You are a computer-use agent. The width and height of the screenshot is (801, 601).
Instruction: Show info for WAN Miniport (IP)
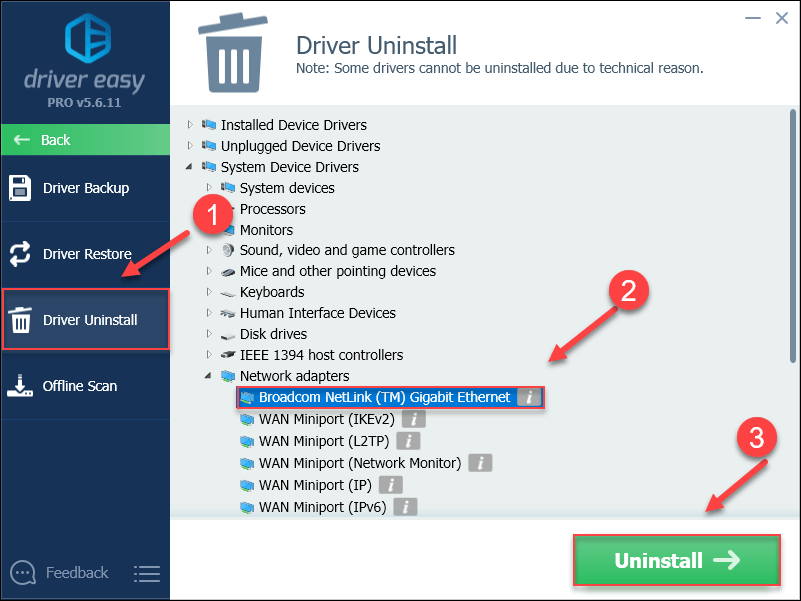coord(391,485)
